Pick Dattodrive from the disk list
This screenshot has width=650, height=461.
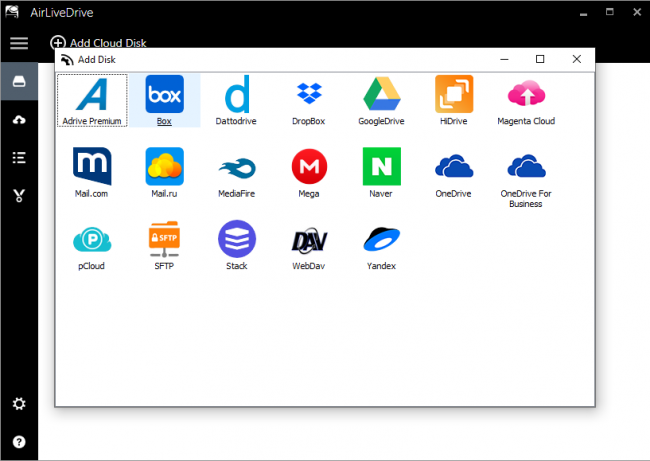point(237,96)
